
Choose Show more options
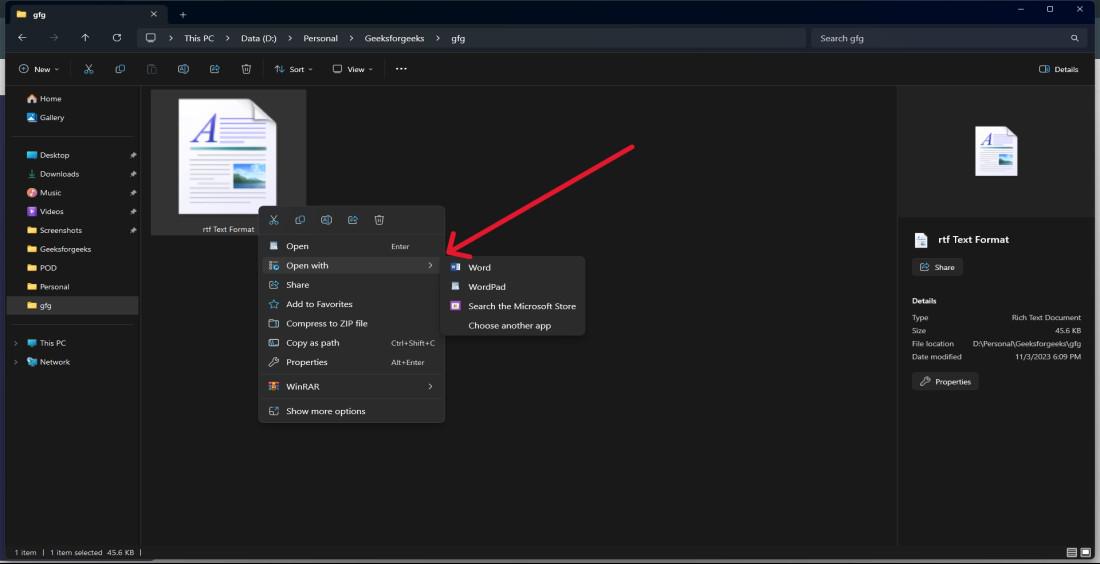pyautogui.click(x=351, y=411)
